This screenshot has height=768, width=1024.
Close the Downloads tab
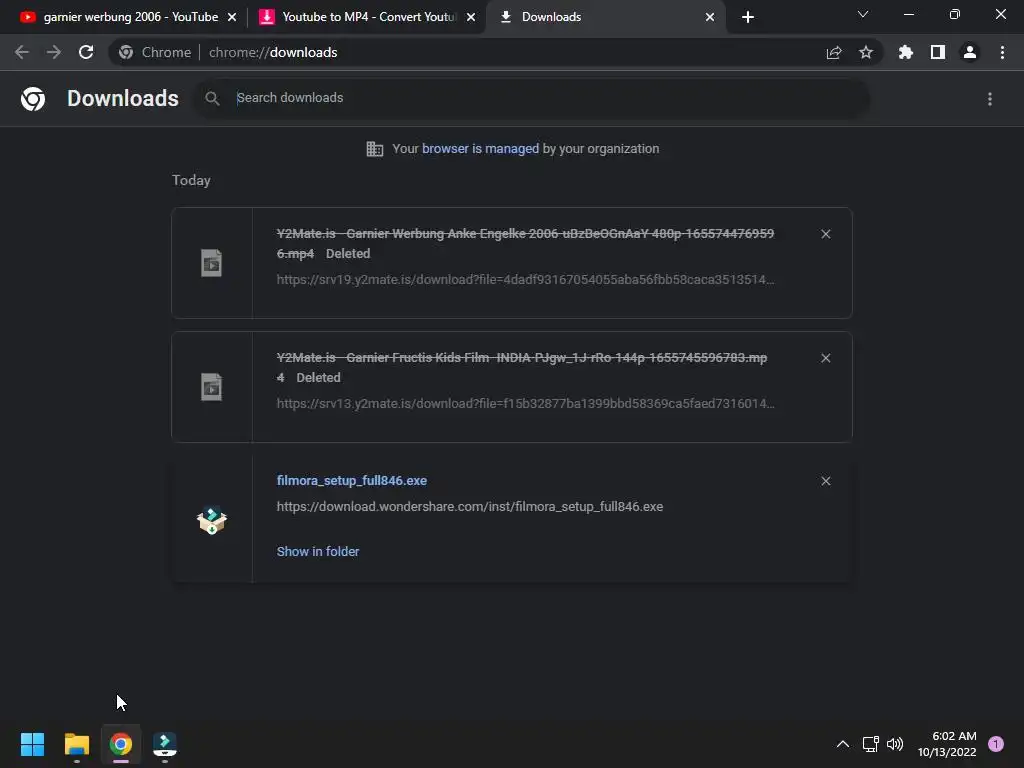pyautogui.click(x=710, y=17)
